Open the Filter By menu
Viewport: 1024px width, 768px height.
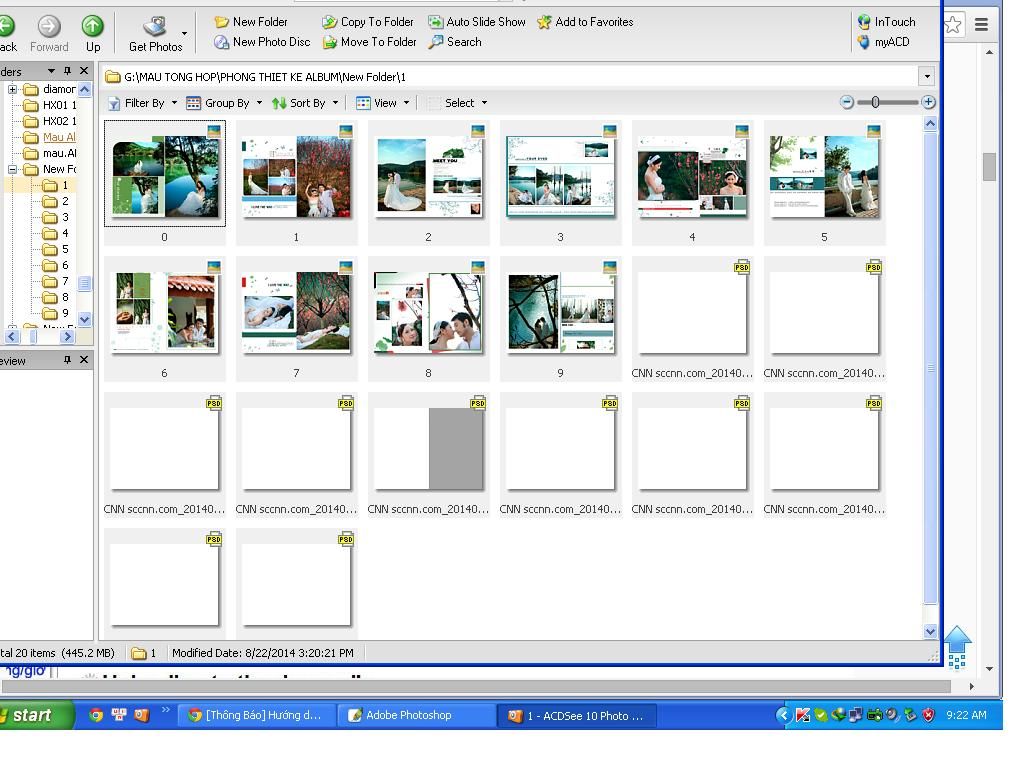point(142,103)
